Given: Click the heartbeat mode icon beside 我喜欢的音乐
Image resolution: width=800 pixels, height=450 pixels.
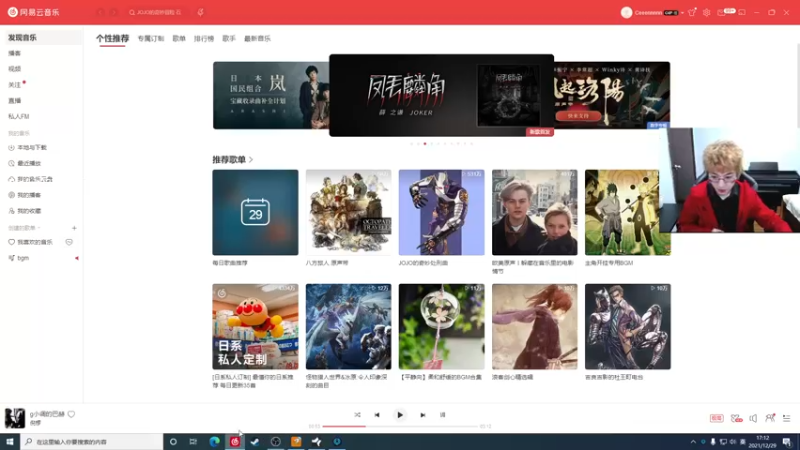Looking at the screenshot, I should click(x=69, y=242).
